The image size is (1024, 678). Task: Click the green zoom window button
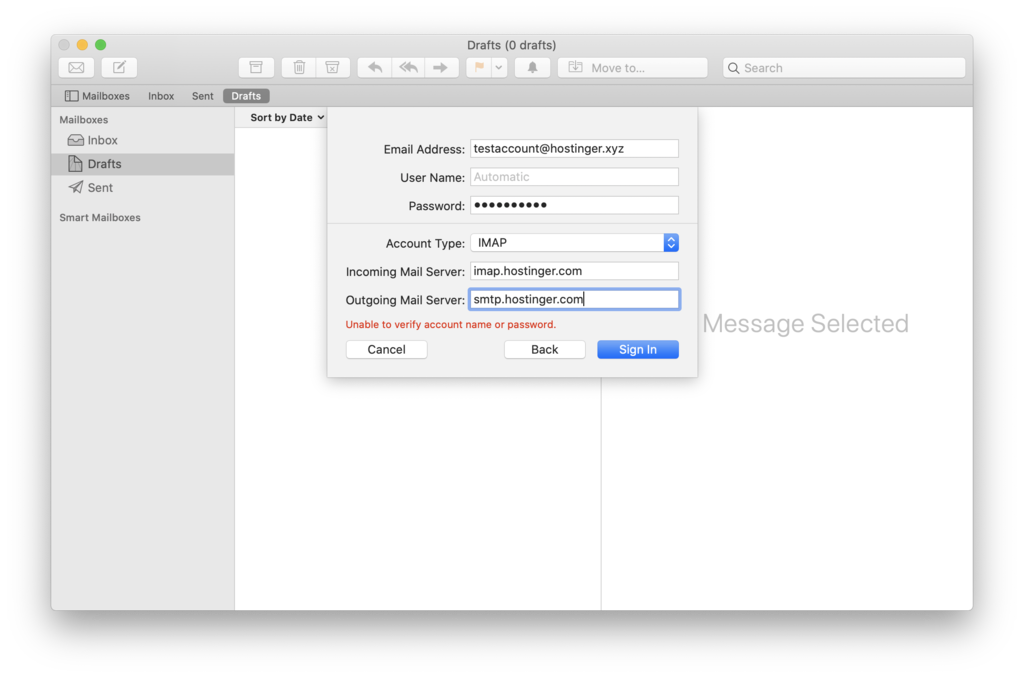[101, 44]
